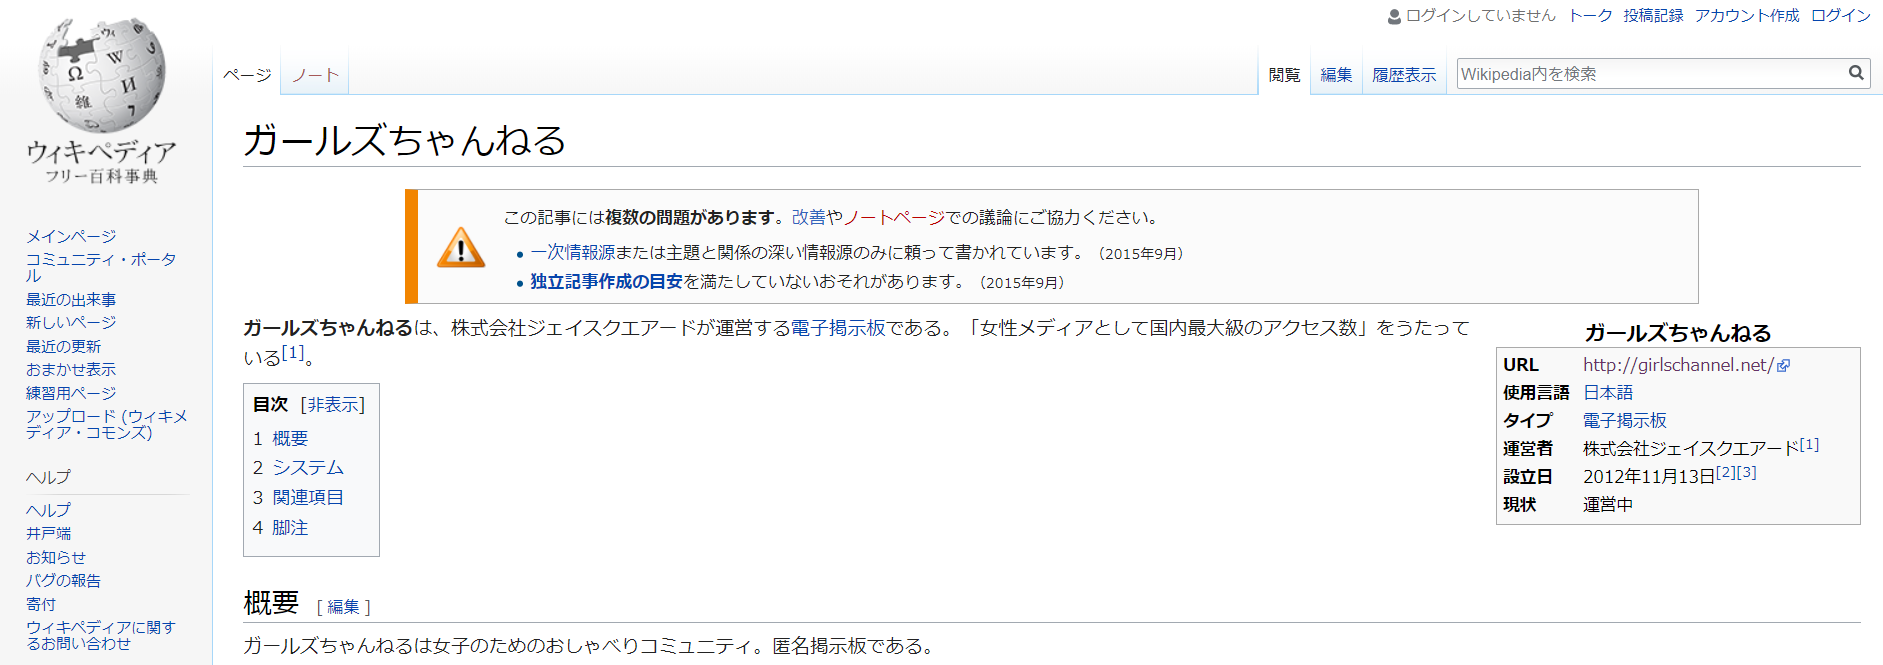Click 日本語 link in infobox

coord(1608,393)
